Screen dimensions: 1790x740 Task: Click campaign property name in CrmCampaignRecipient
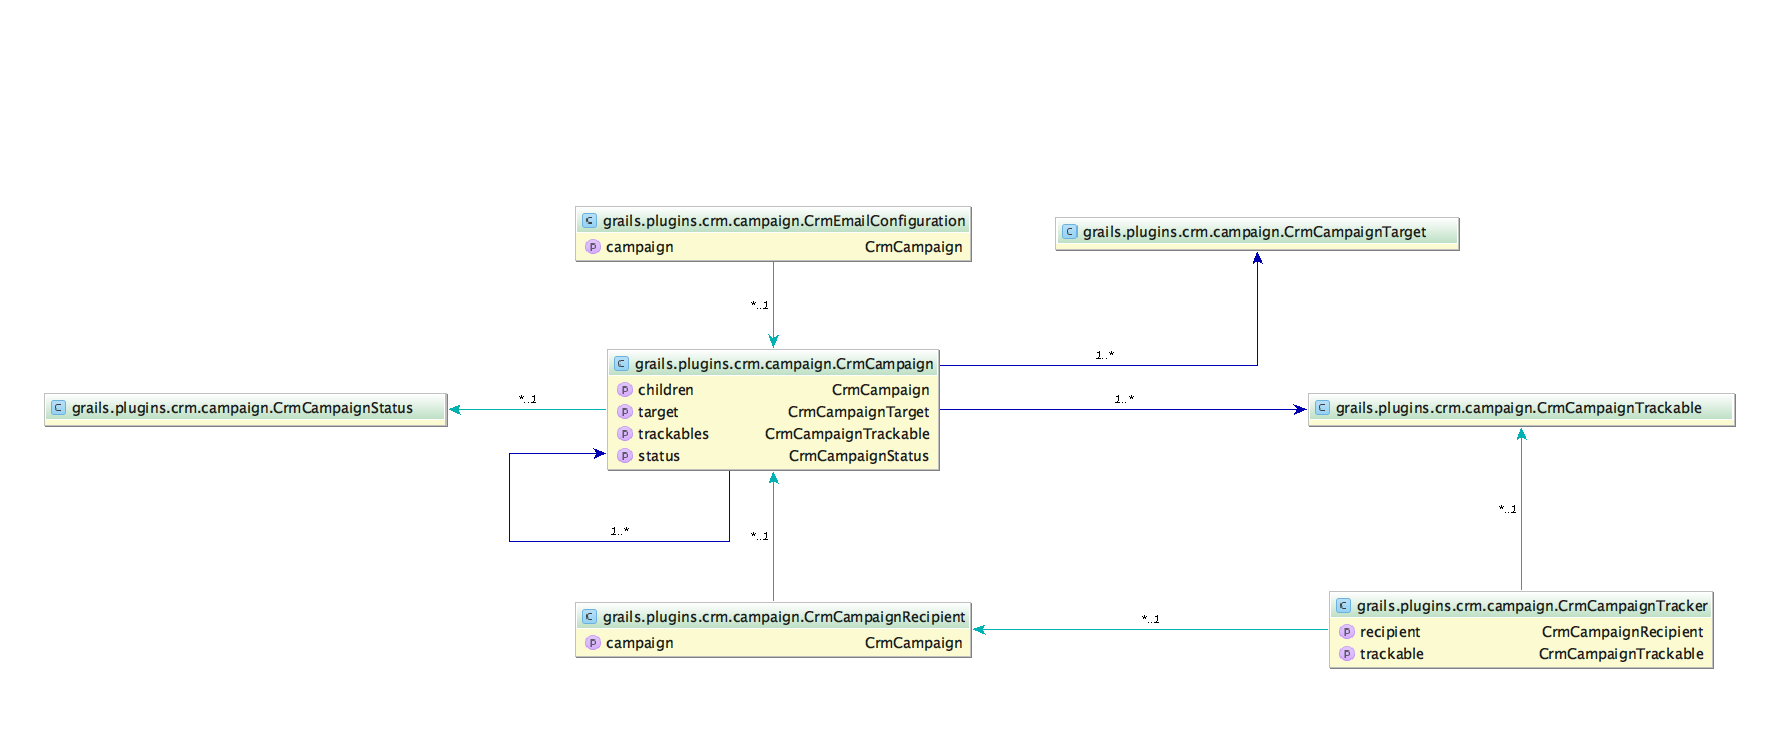(639, 643)
